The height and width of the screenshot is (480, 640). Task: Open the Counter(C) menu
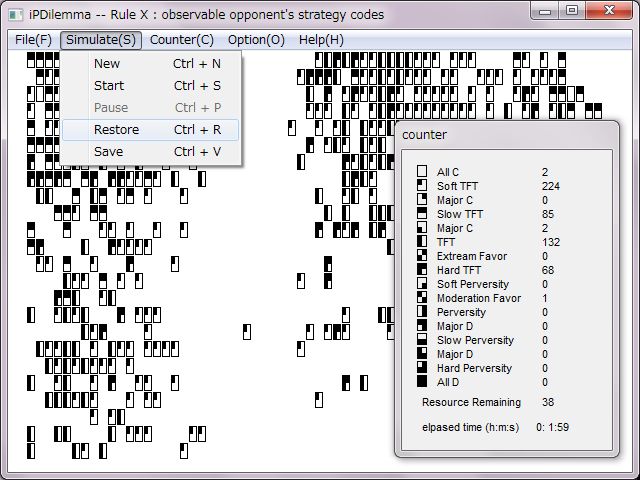tap(182, 40)
